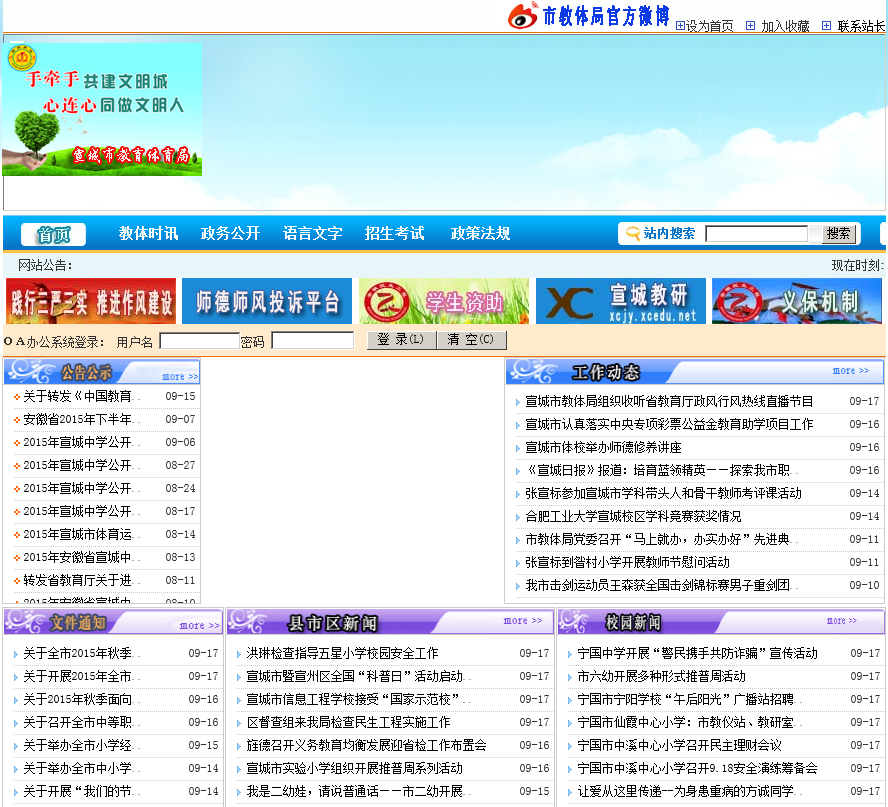The height and width of the screenshot is (807, 888).
Task: Open the 政务公开 menu
Action: [x=230, y=233]
